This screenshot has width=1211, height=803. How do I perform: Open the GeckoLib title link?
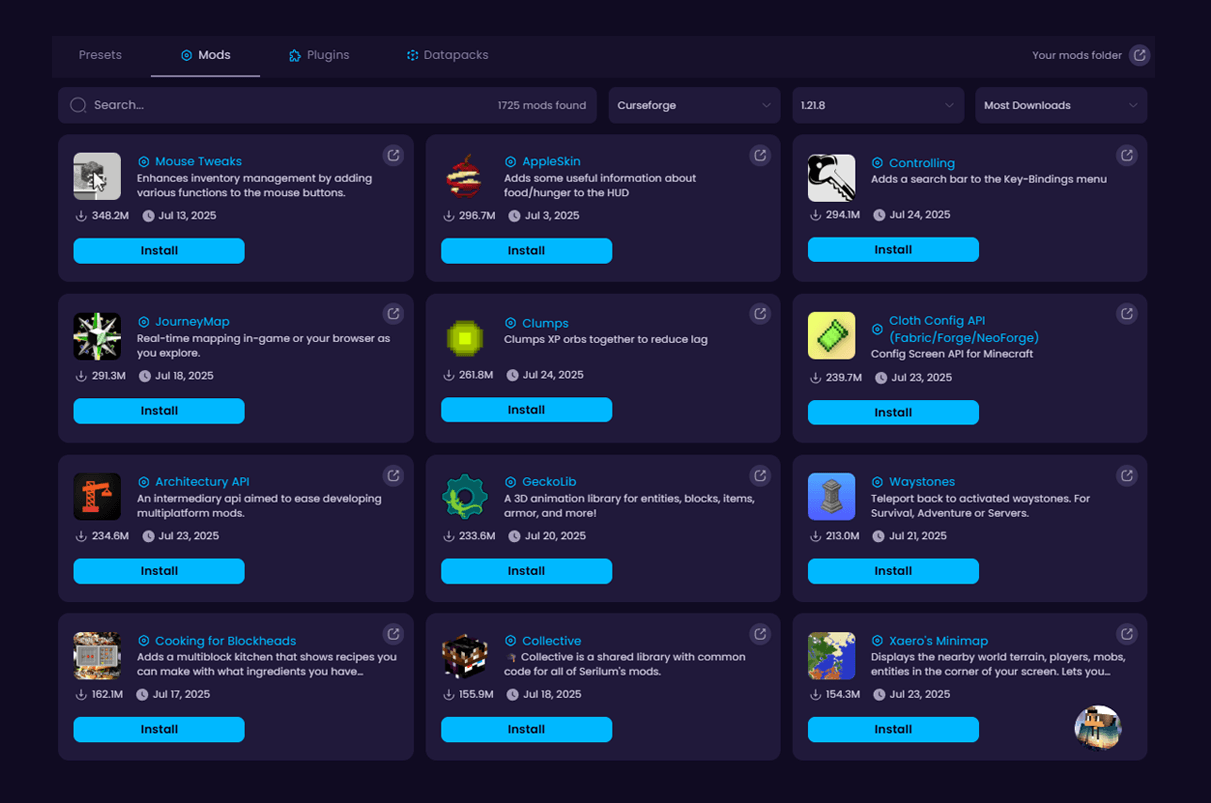coord(549,482)
